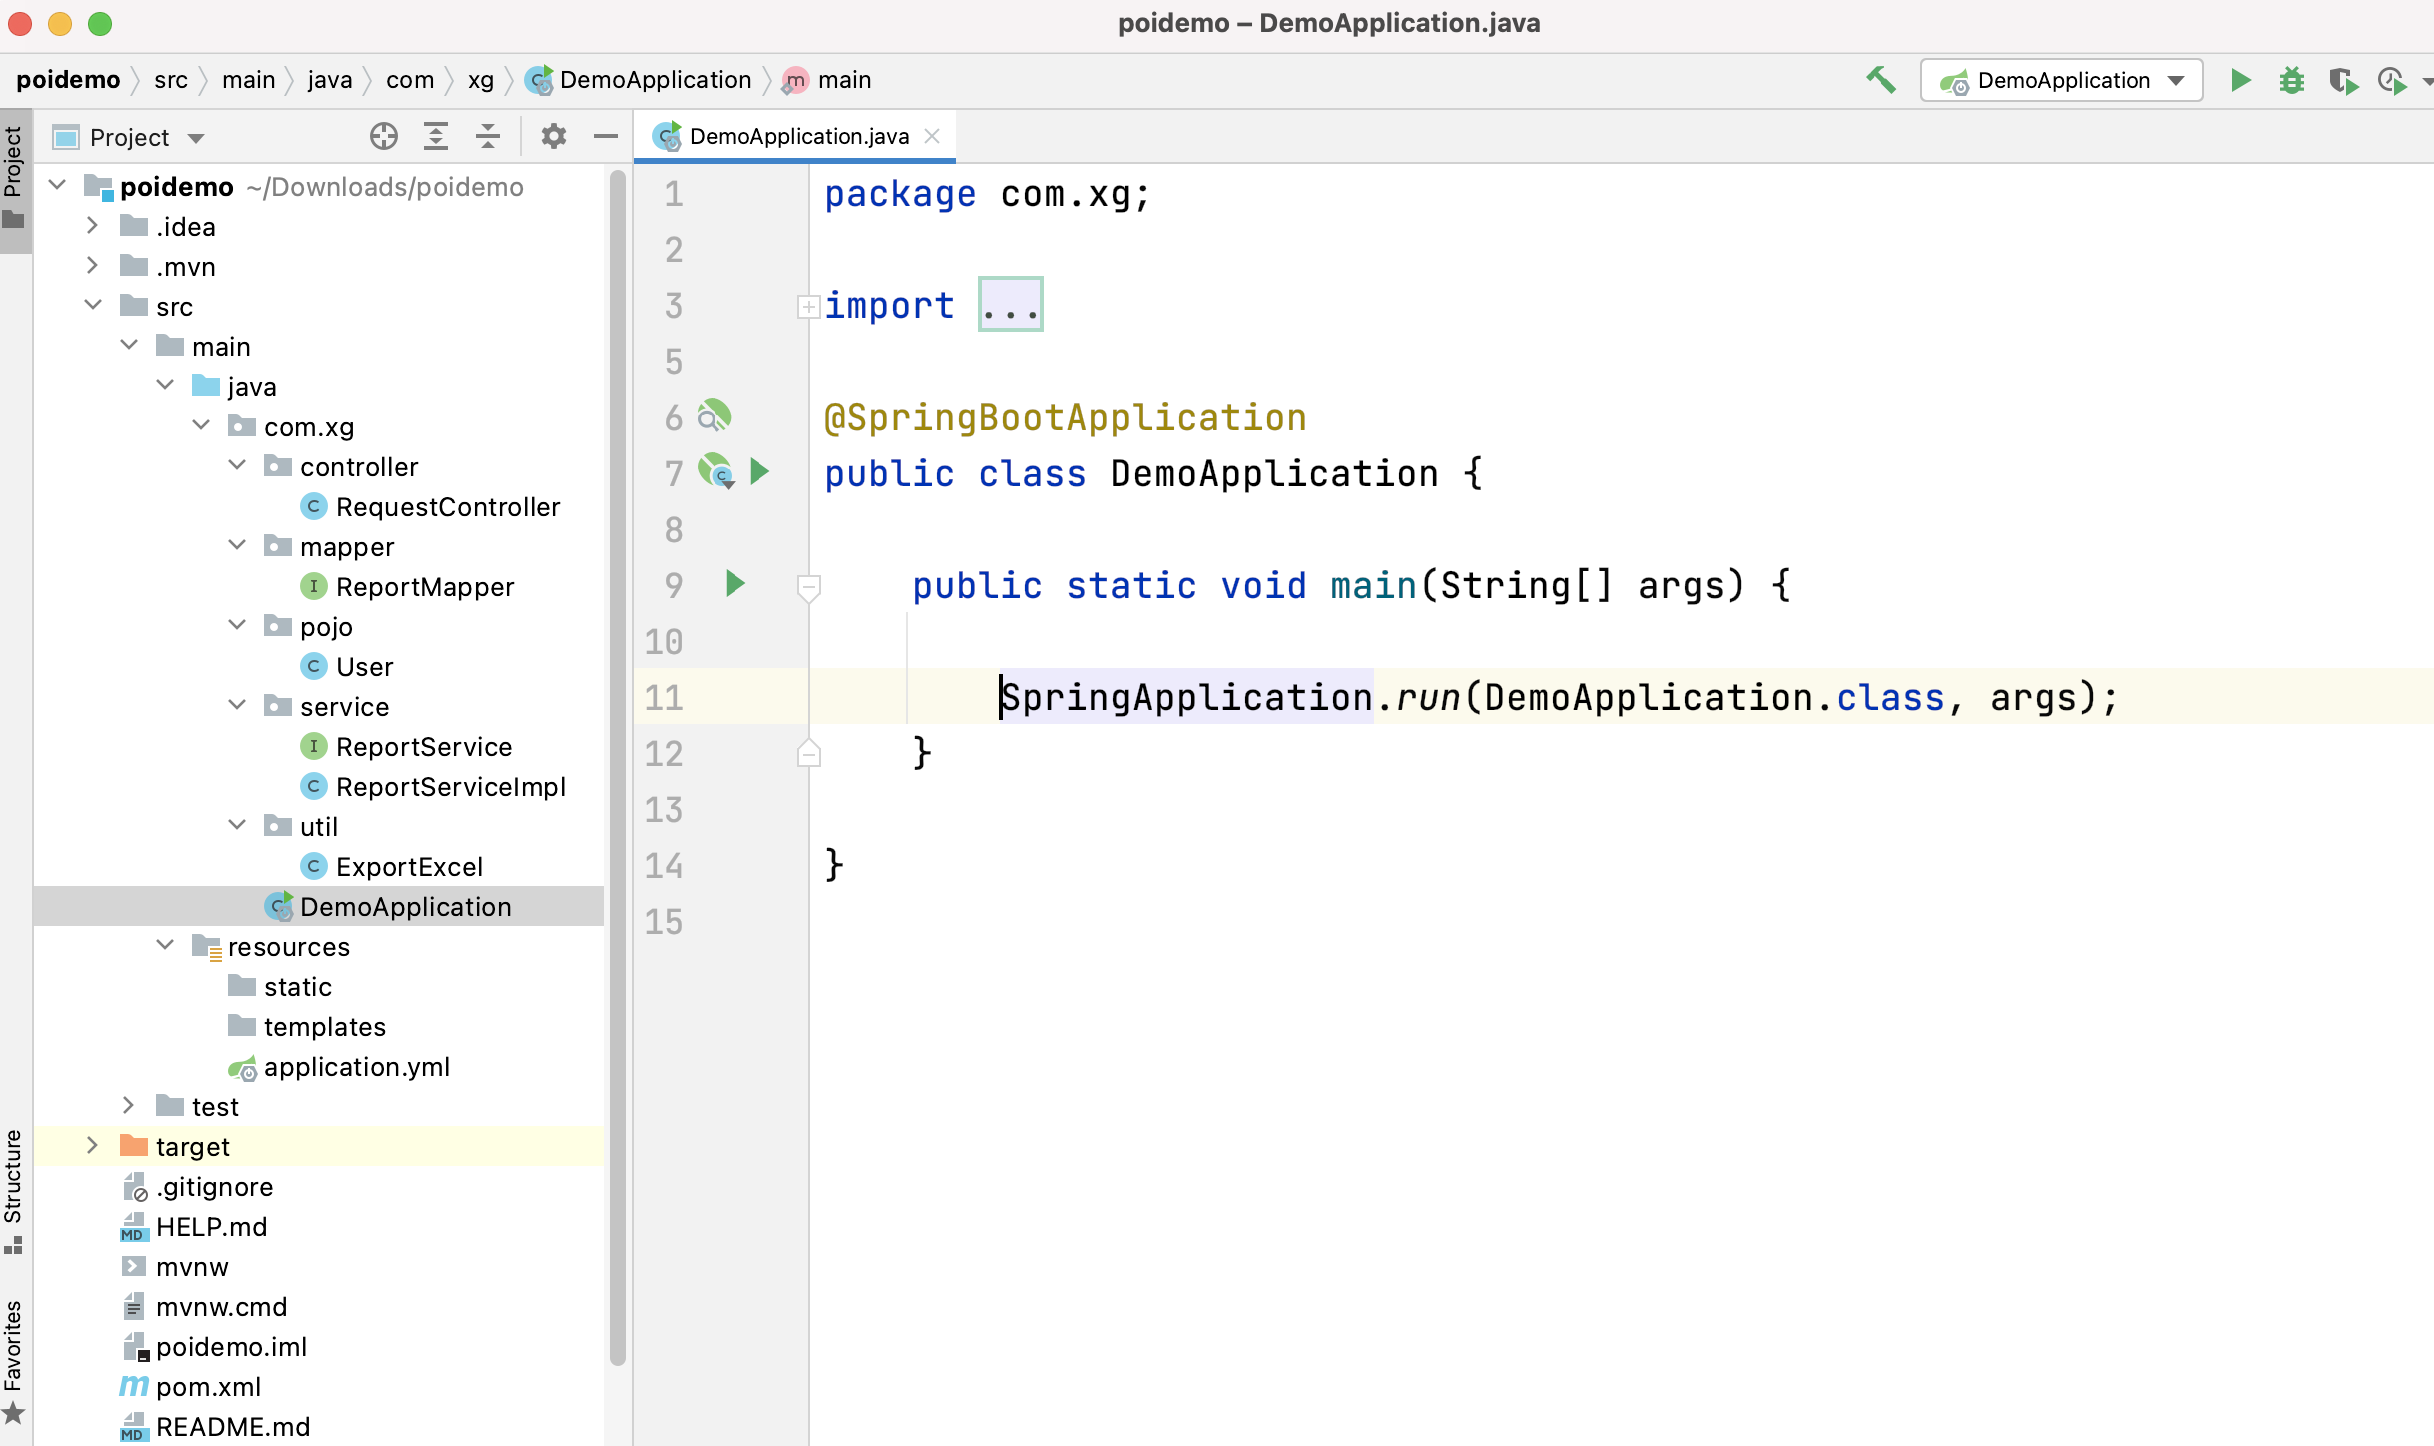Hide the Project panel with minus icon
This screenshot has width=2434, height=1446.
606,136
